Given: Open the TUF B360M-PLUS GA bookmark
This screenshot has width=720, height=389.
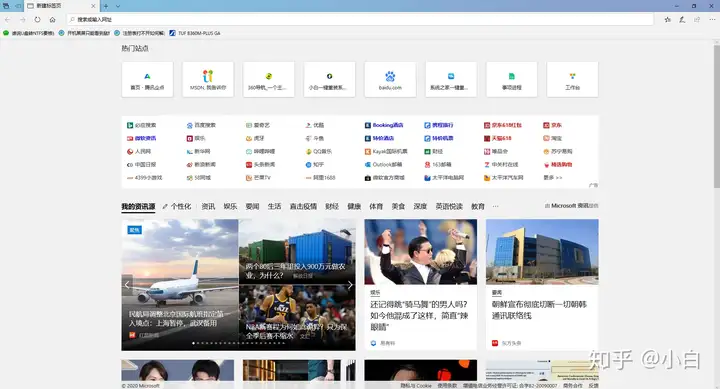Looking at the screenshot, I should point(195,33).
